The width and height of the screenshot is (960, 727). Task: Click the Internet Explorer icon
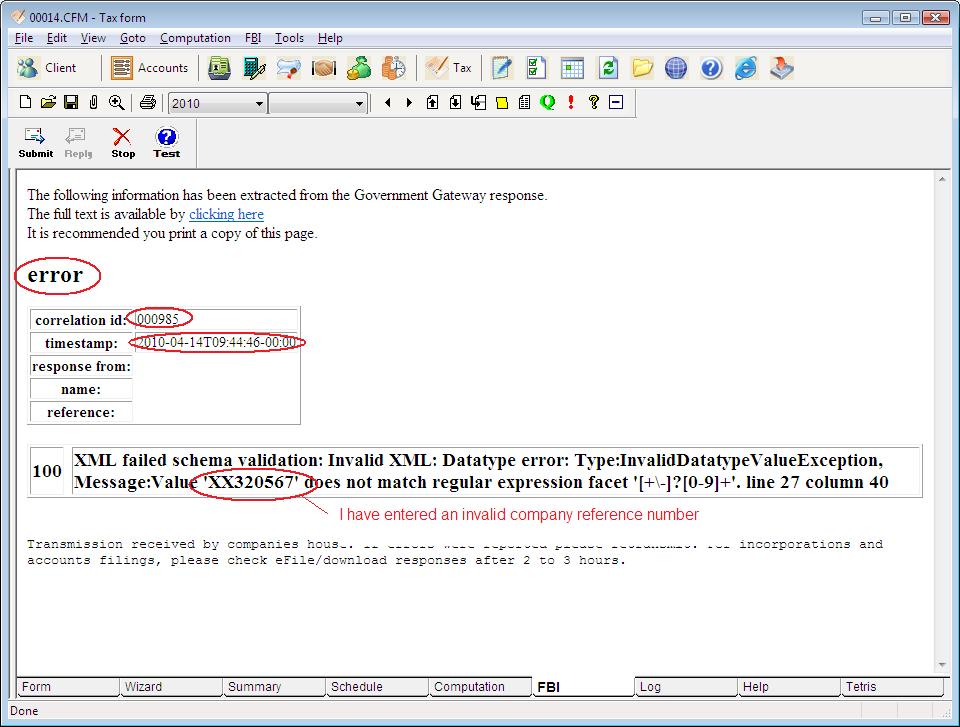click(746, 68)
